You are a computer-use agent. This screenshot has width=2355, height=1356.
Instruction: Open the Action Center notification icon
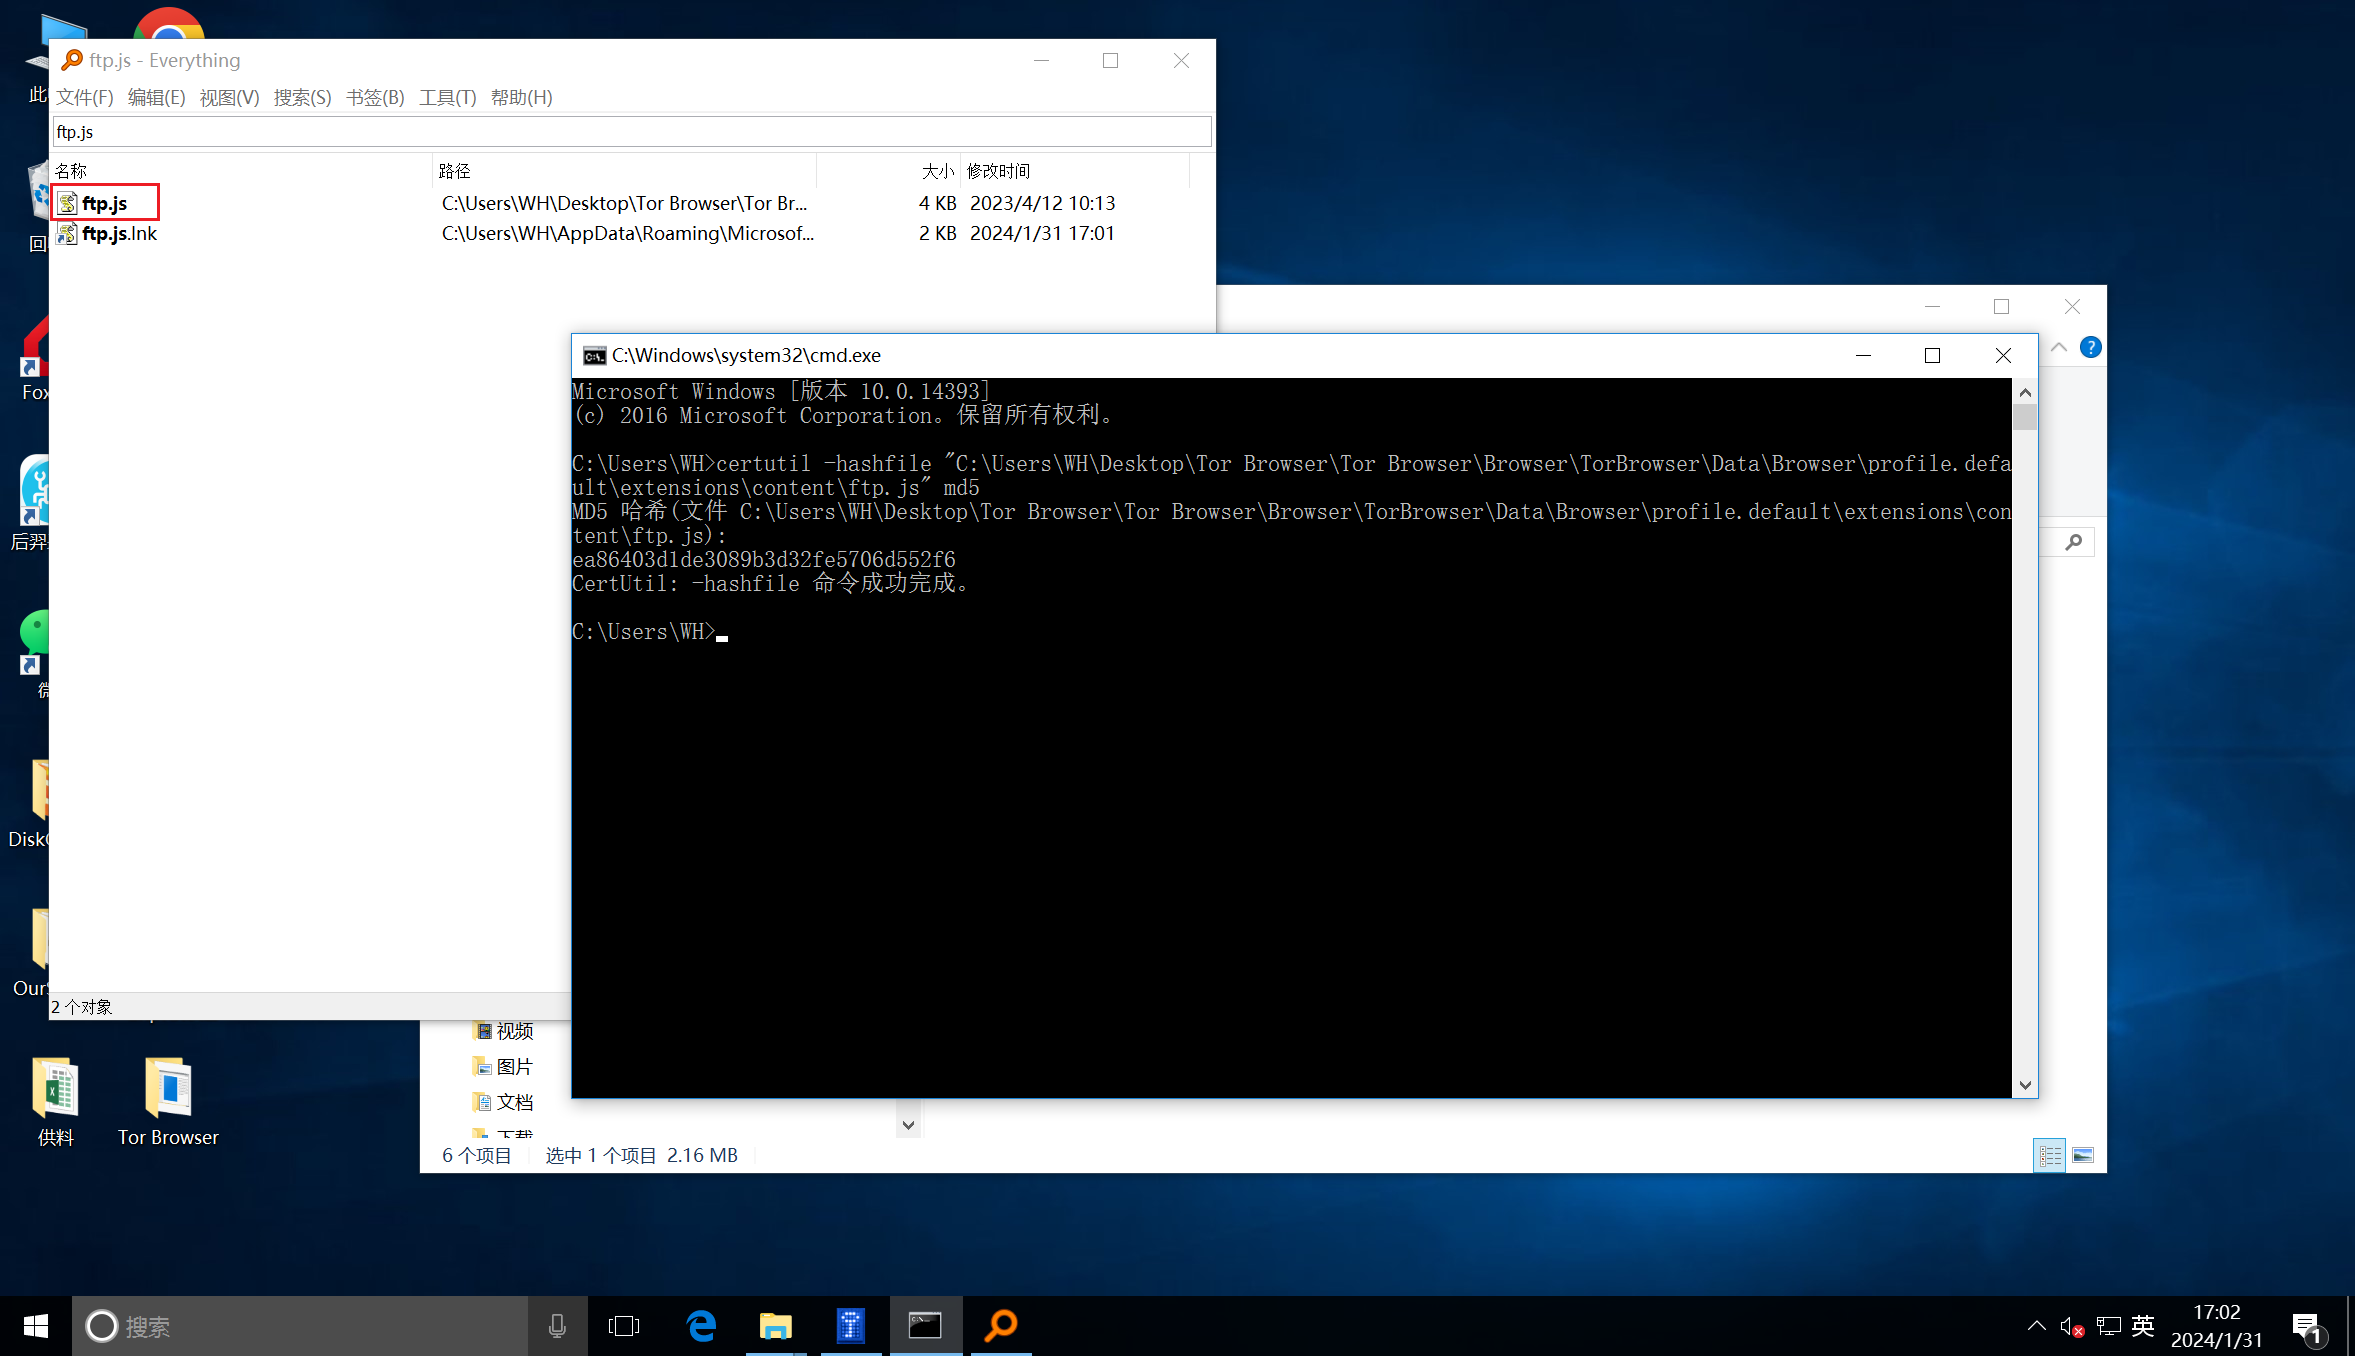pos(2309,1327)
